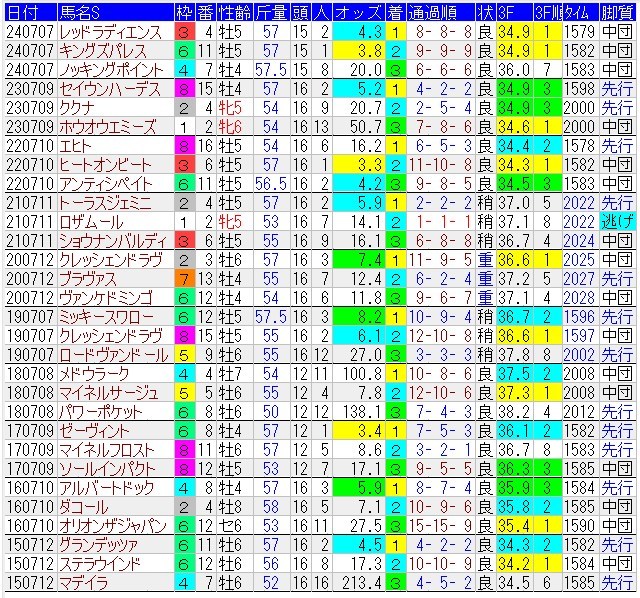Click horse name ホウオウエミーズ
Screen dimensions: 640x598
point(107,127)
